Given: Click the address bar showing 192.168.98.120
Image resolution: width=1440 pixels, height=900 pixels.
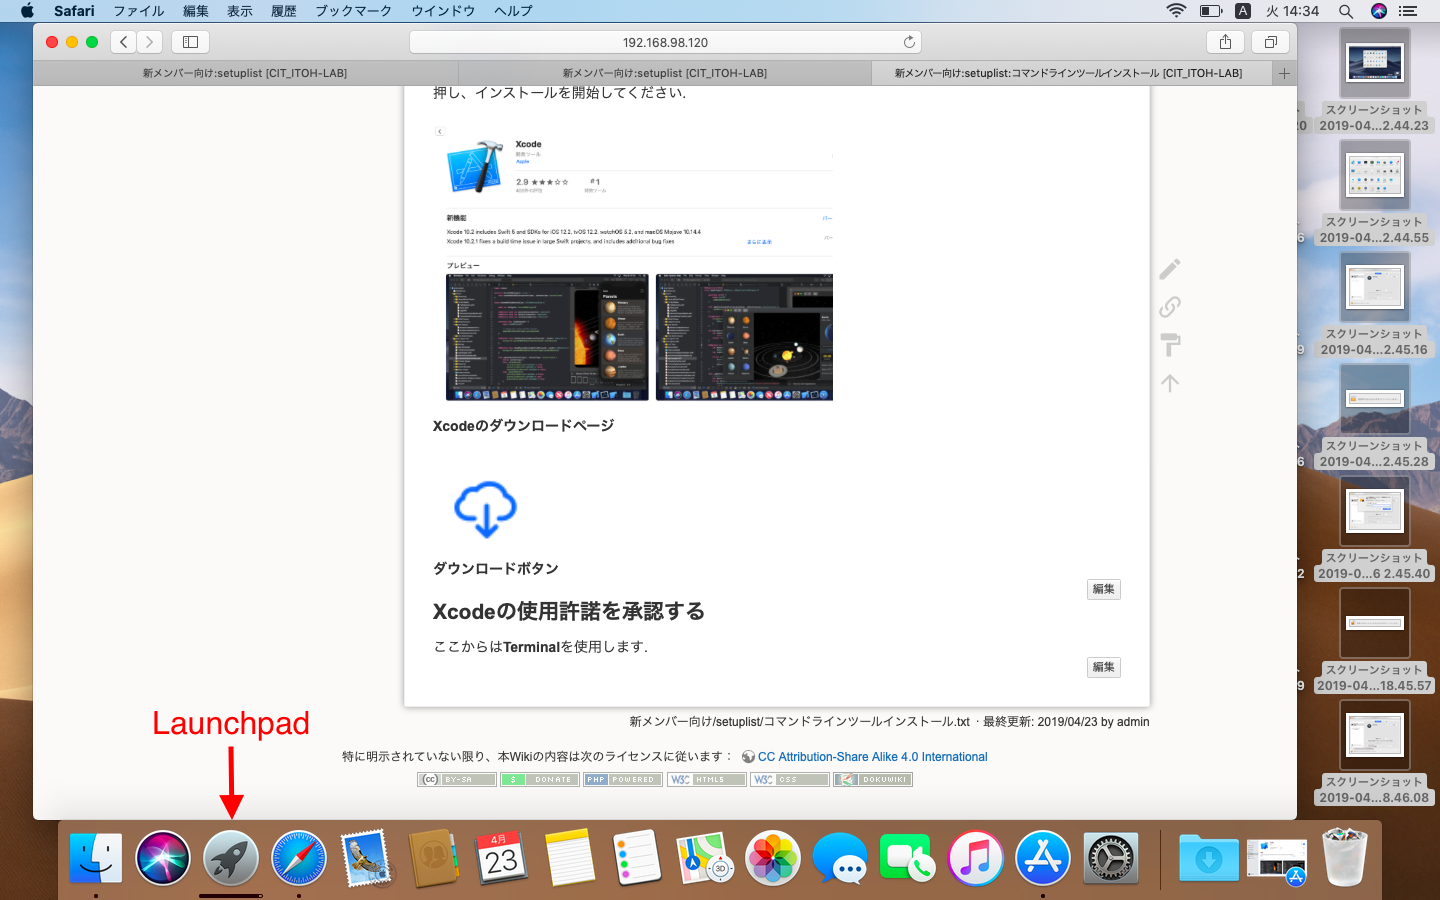Looking at the screenshot, I should click(x=665, y=42).
